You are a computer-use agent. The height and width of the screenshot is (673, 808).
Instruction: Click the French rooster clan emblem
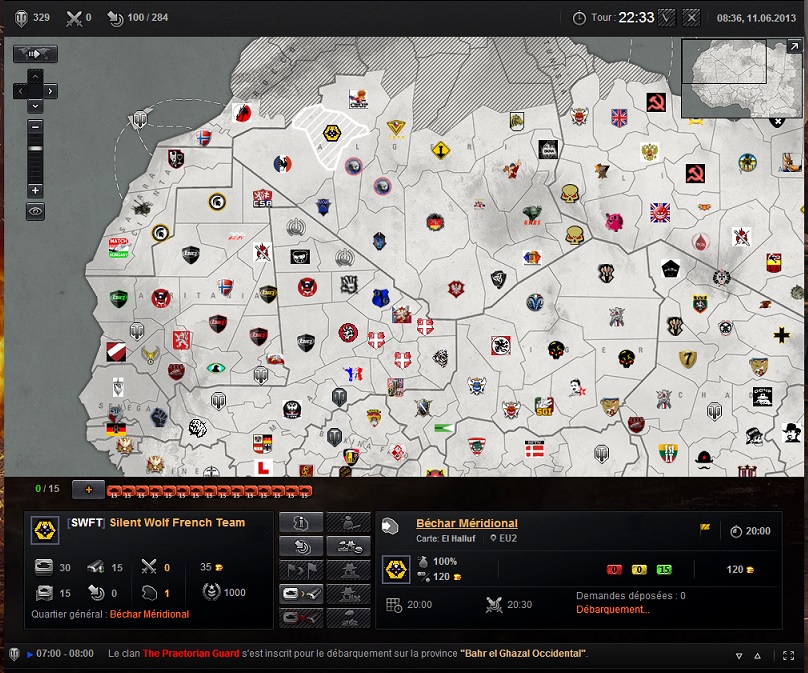(282, 164)
